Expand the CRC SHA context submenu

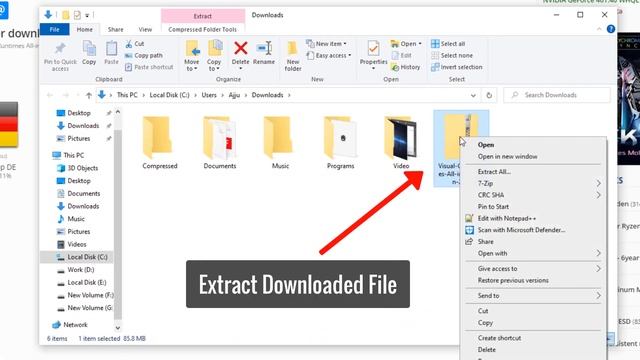tap(533, 195)
